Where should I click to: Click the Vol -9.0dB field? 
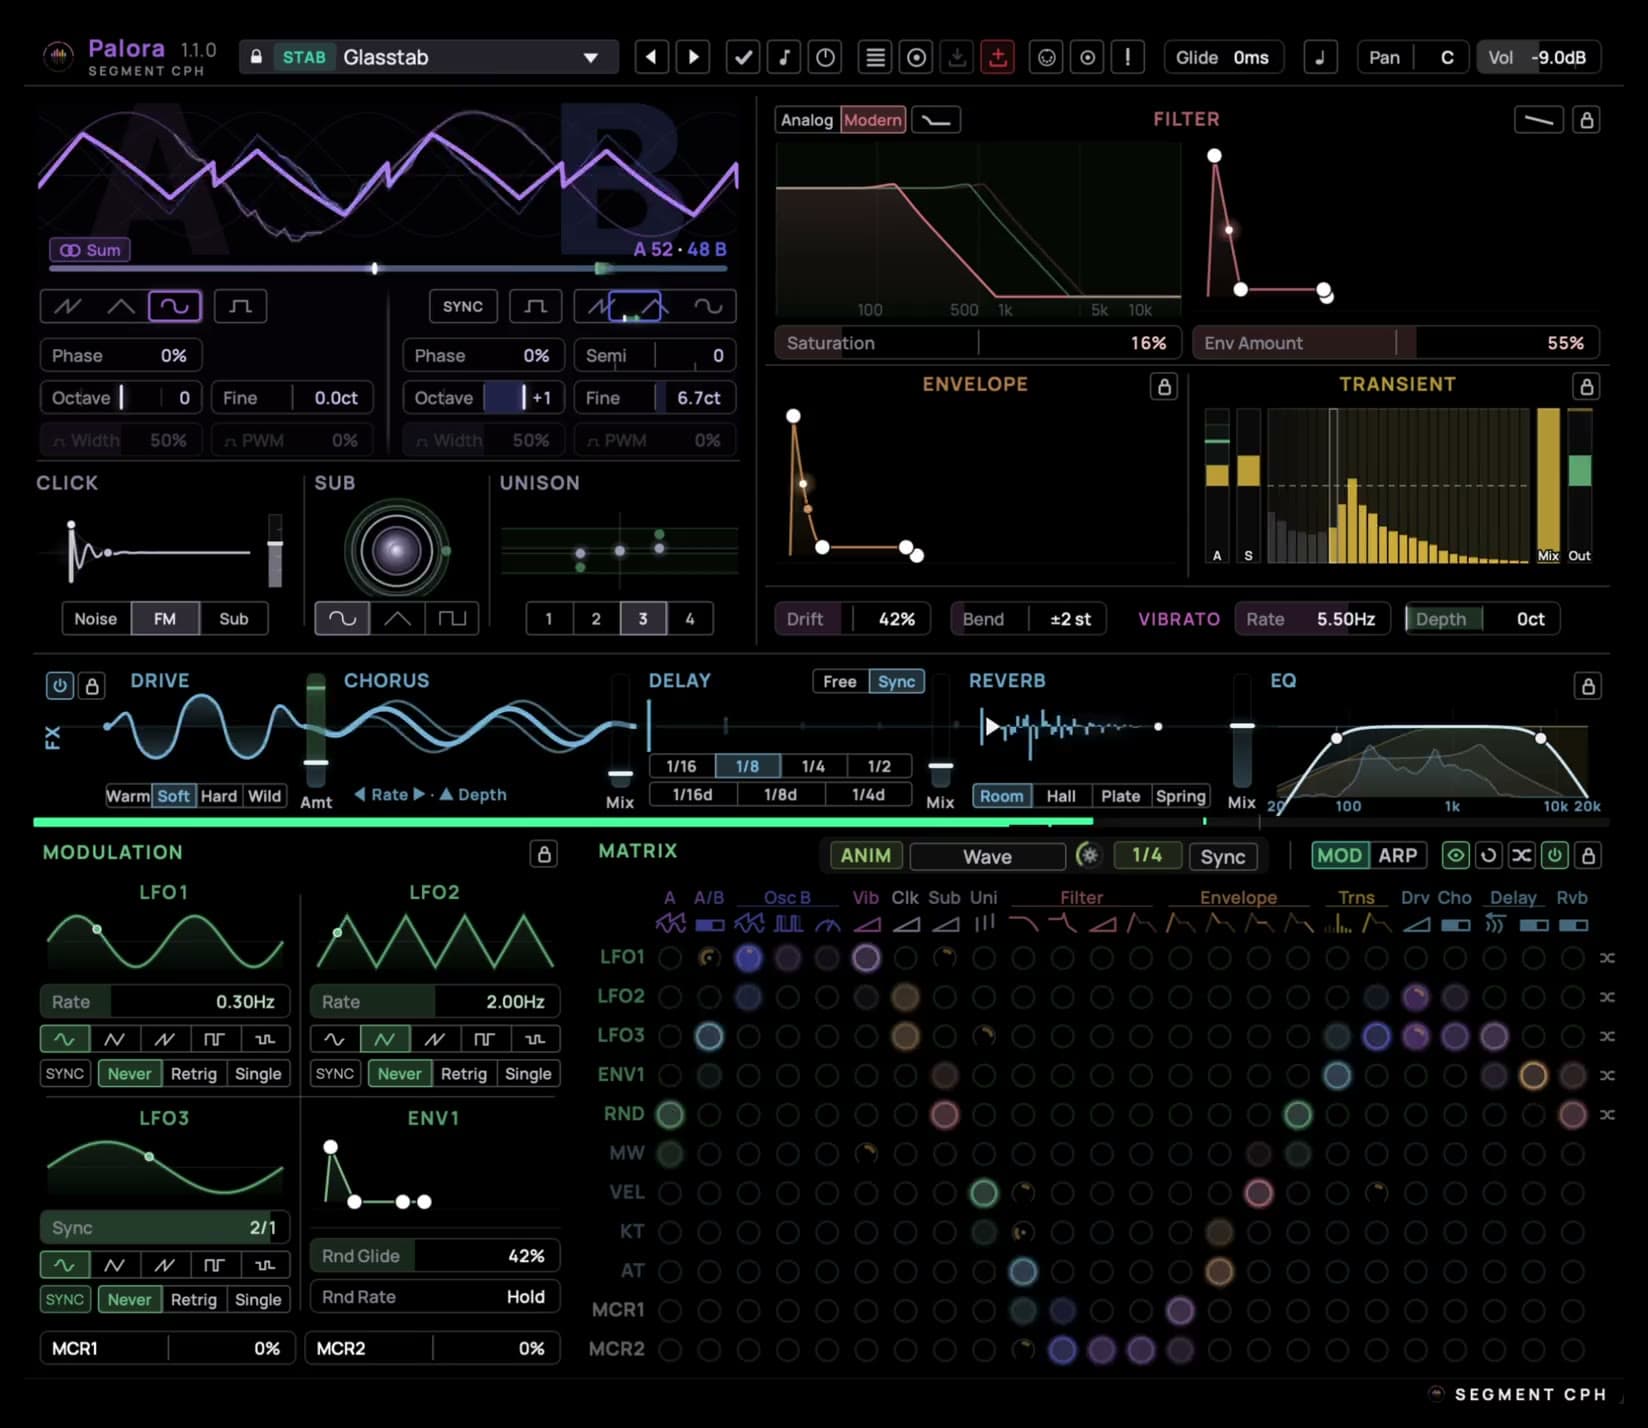(x=1538, y=57)
